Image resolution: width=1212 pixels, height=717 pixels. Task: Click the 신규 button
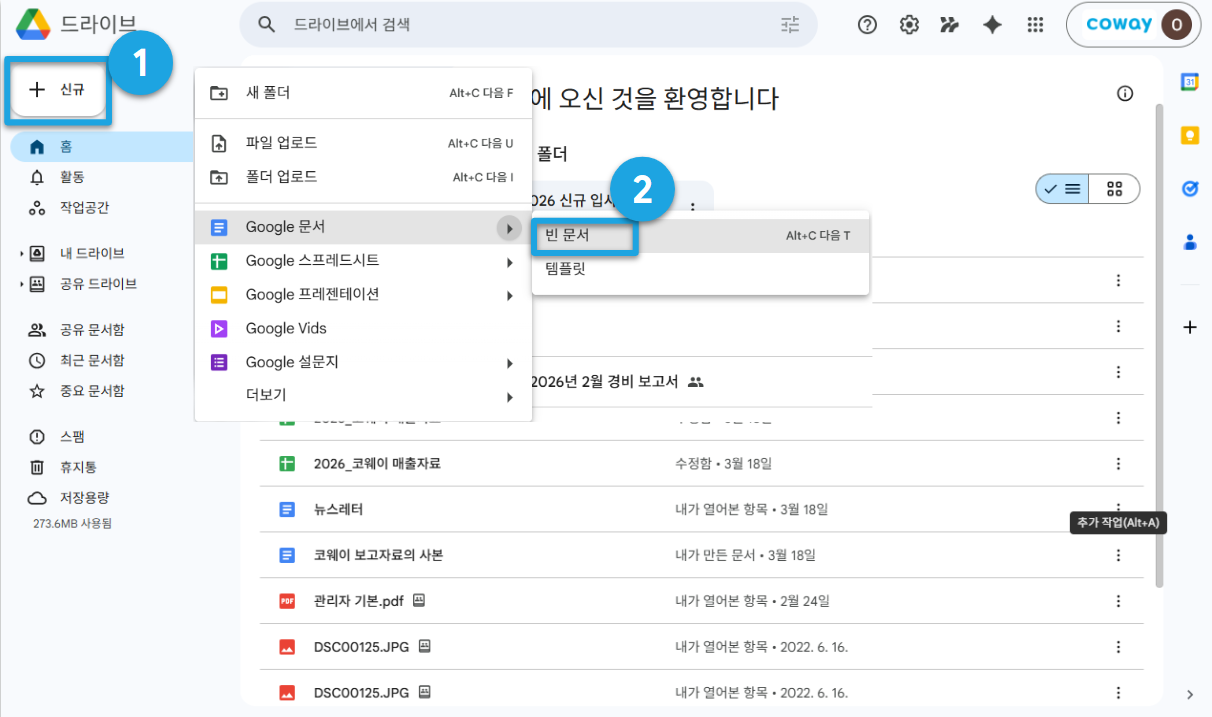pyautogui.click(x=58, y=89)
